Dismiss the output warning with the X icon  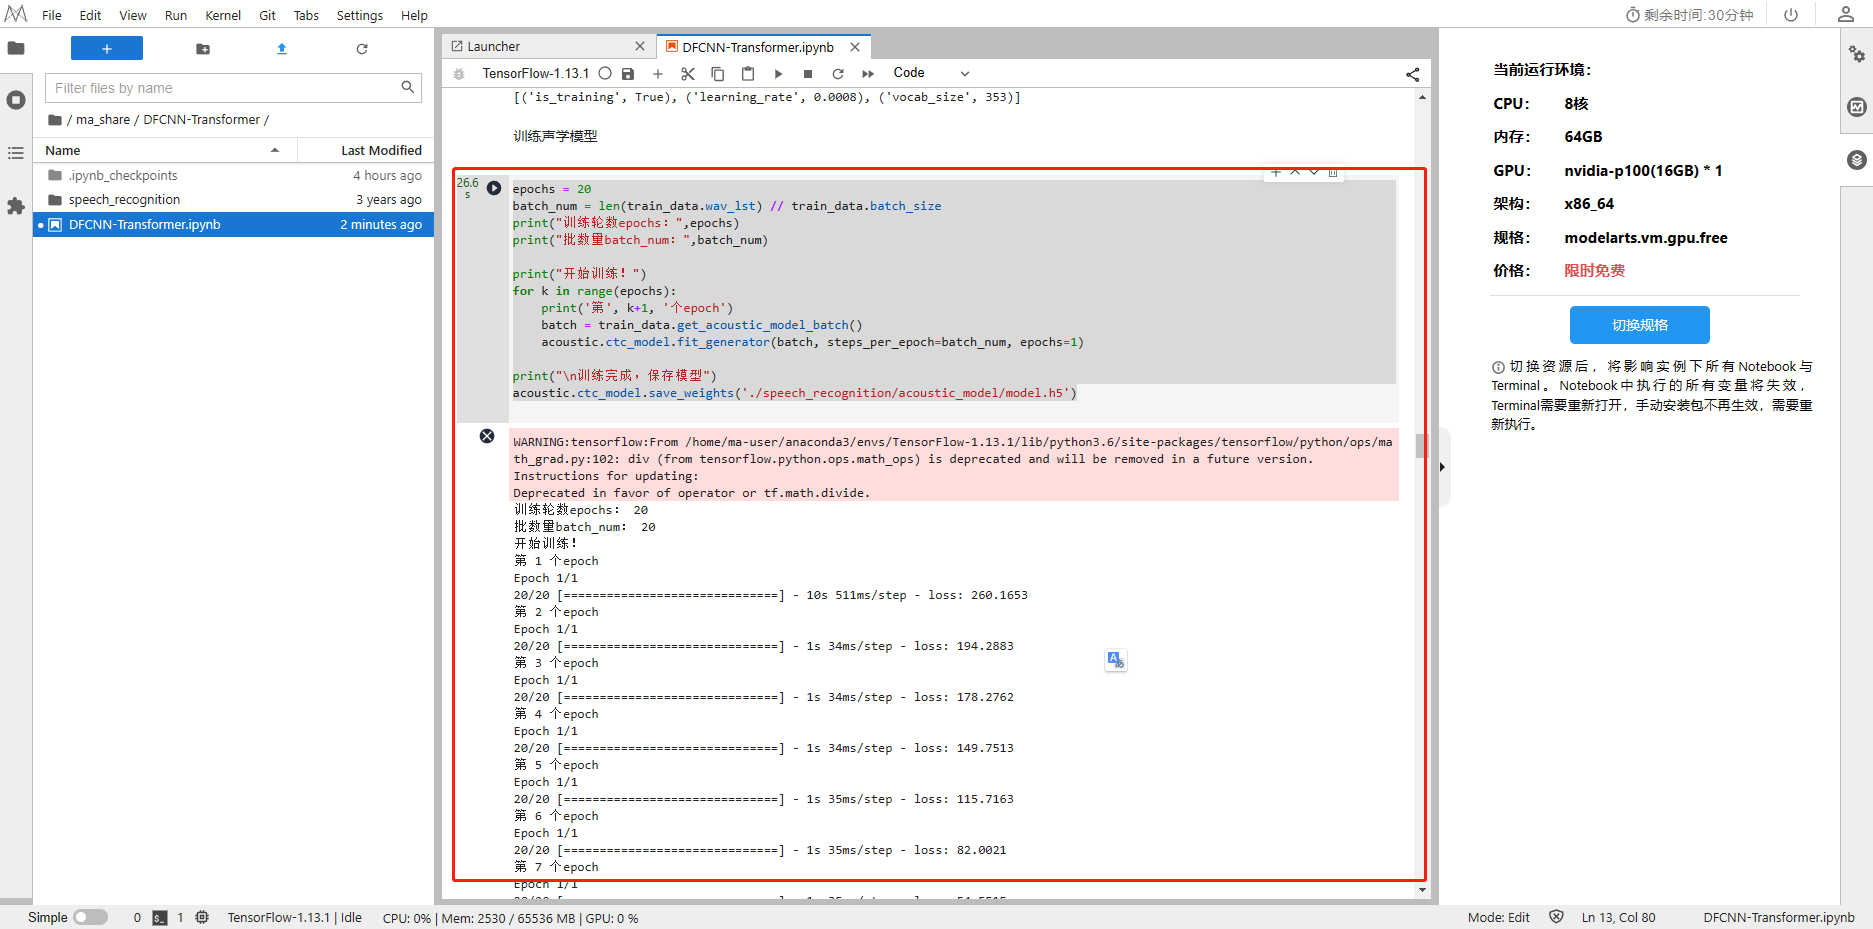click(x=487, y=436)
